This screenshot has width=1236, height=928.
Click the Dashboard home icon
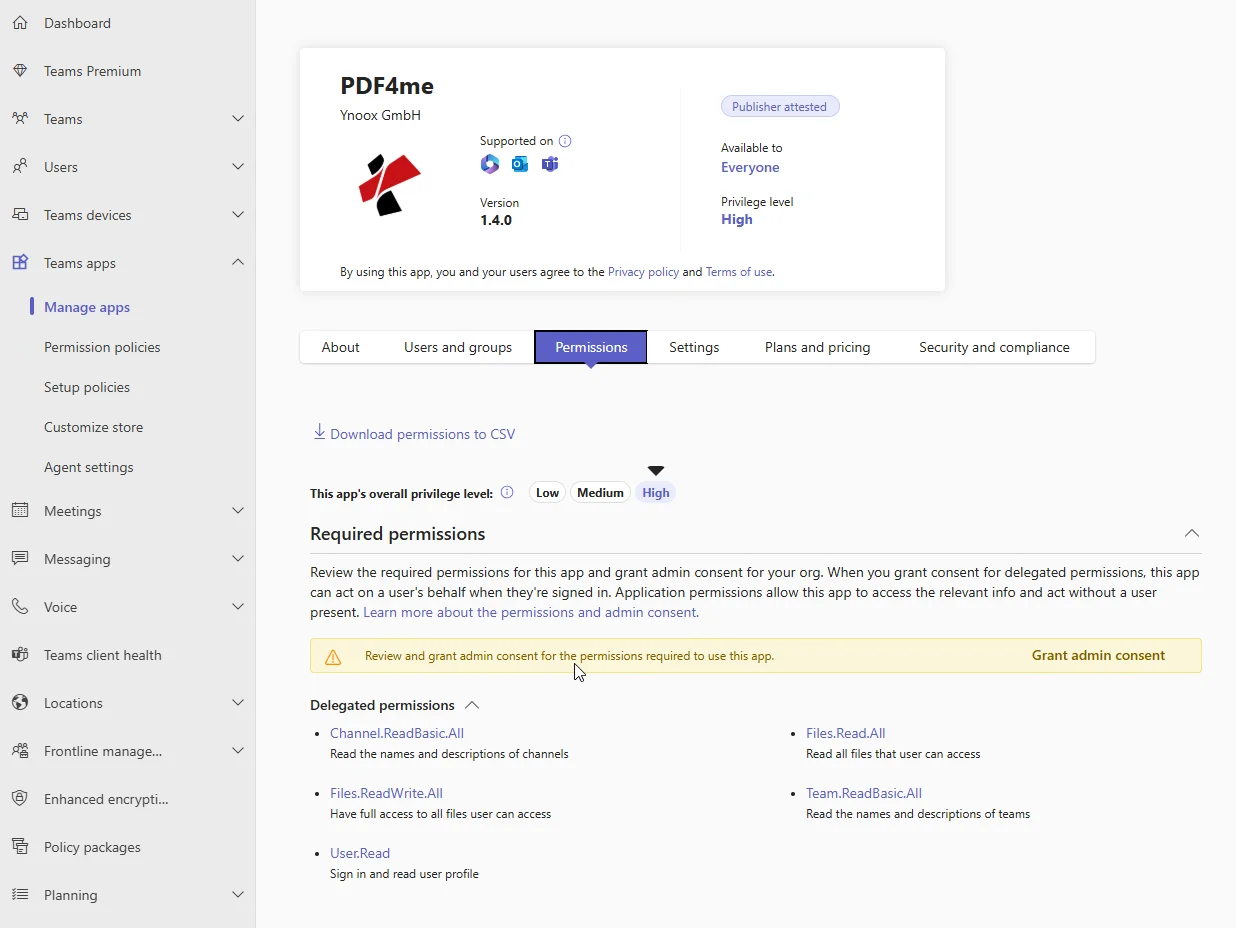20,23
